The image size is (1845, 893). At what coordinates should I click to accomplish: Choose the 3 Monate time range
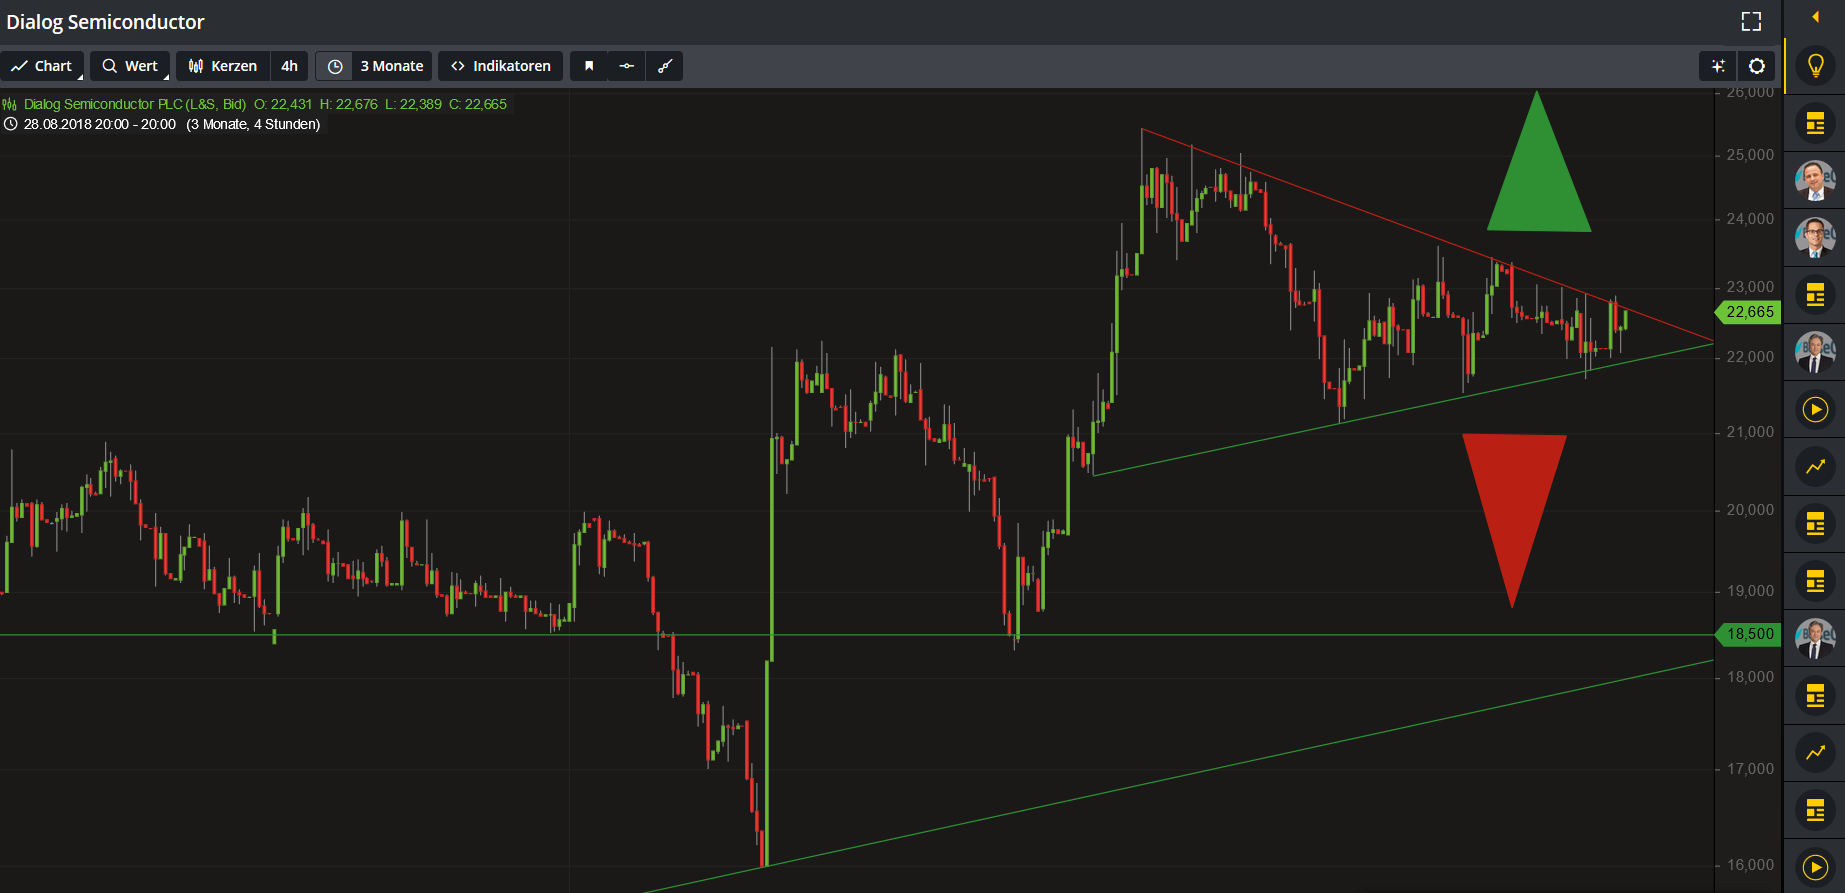(x=391, y=66)
